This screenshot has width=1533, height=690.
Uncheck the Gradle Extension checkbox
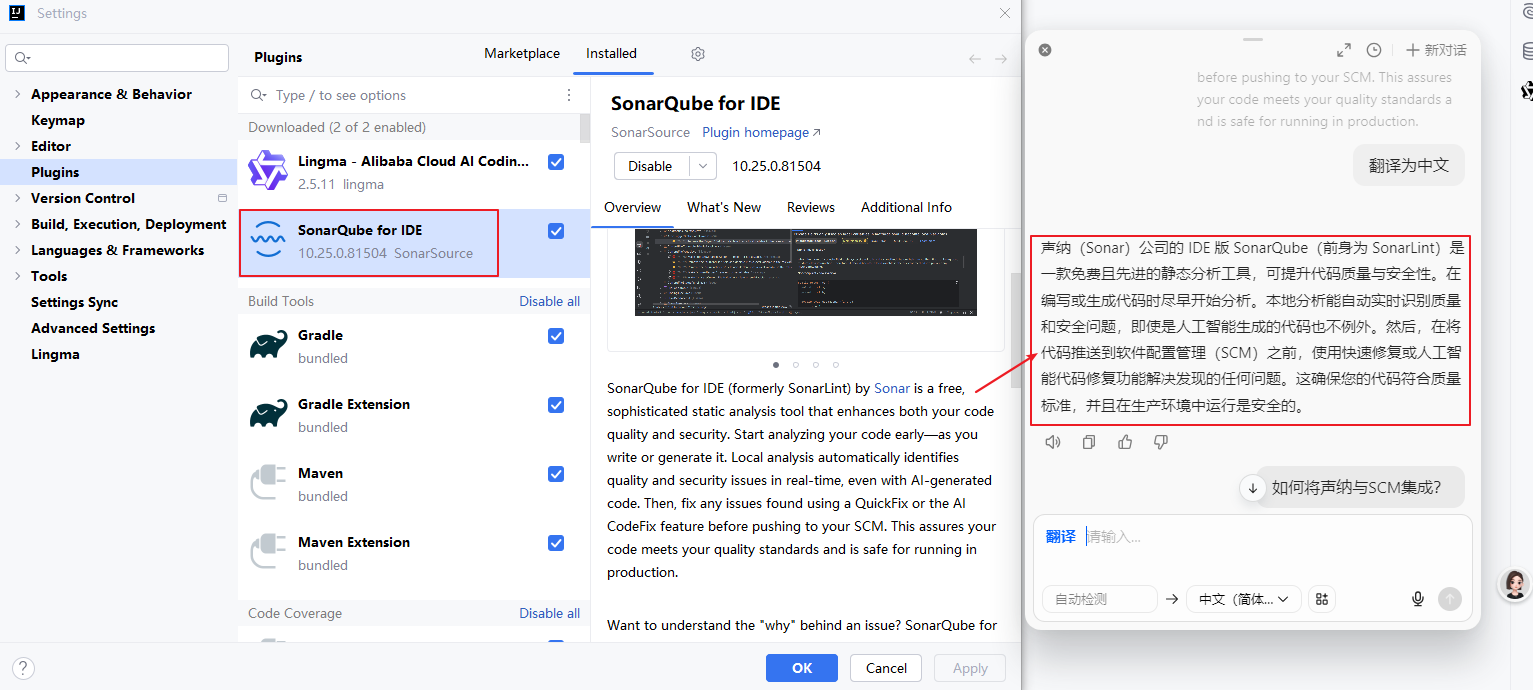click(x=556, y=405)
